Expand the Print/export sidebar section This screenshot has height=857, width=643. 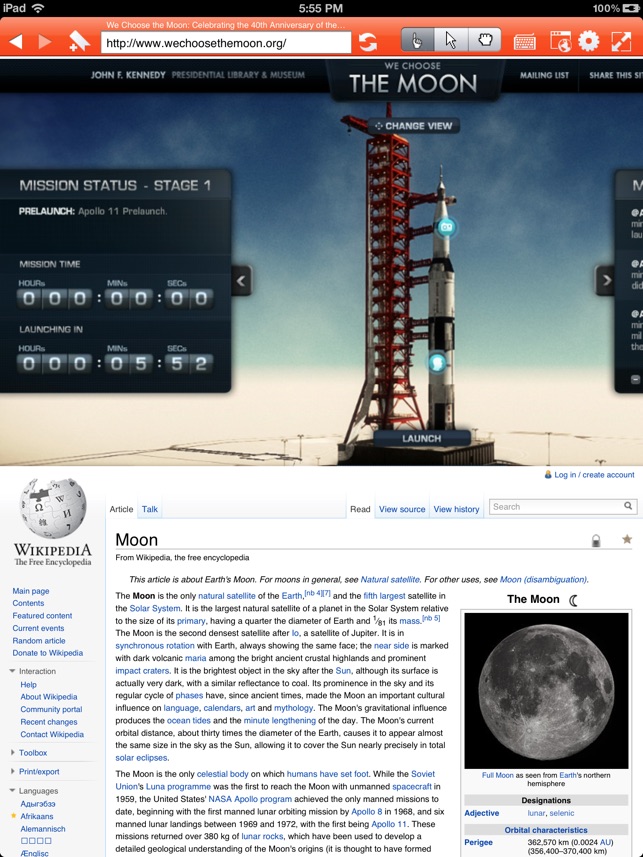pos(39,772)
